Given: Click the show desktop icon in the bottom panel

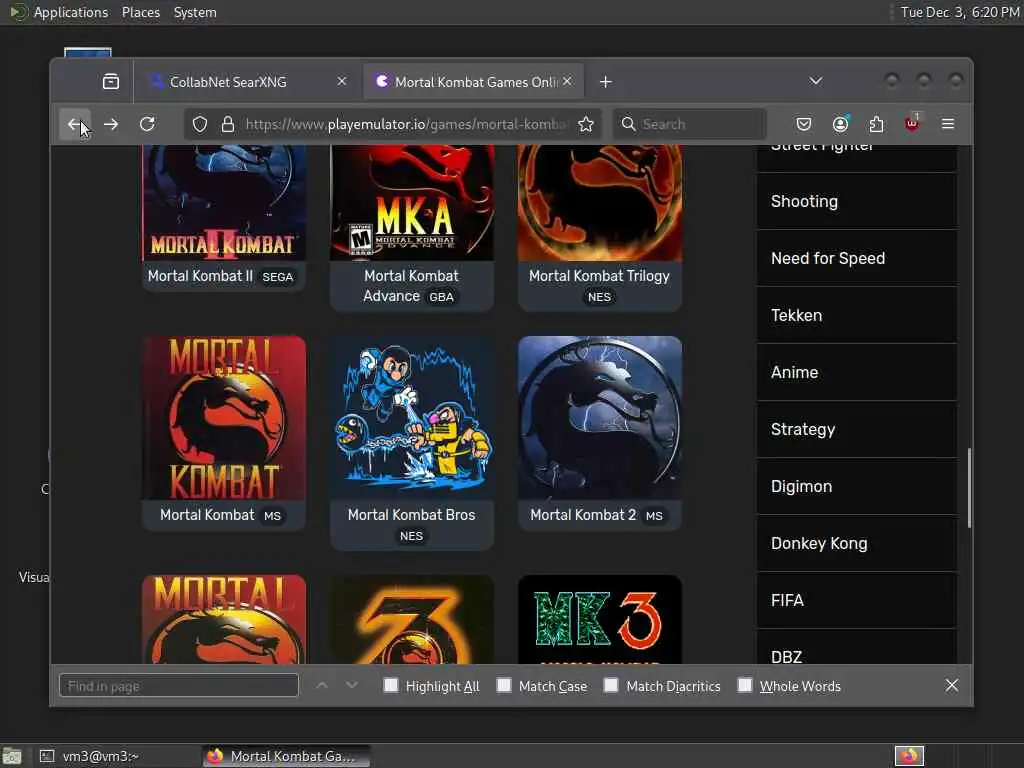Looking at the screenshot, I should pyautogui.click(x=12, y=756).
